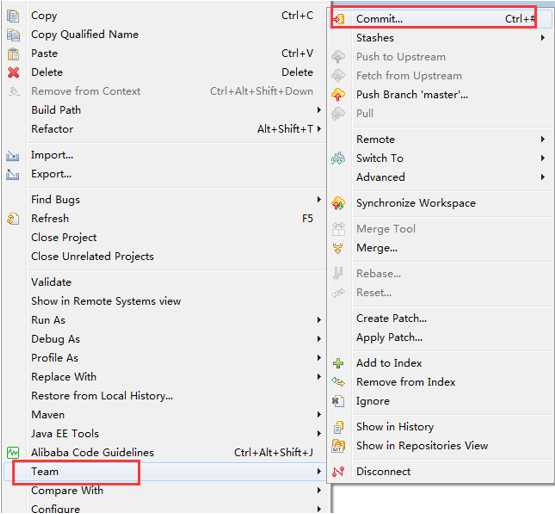Expand the Remote submenu arrow
The image size is (555, 514).
coord(543,139)
